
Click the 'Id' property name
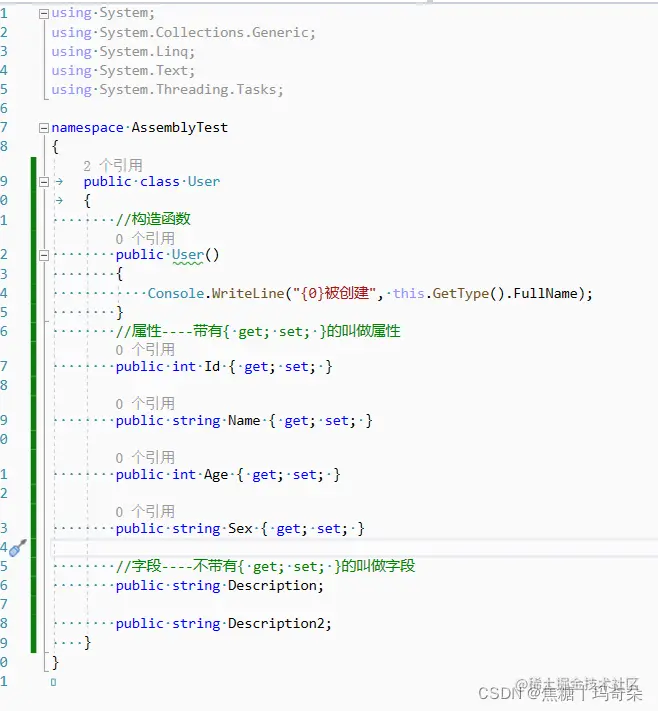(212, 366)
